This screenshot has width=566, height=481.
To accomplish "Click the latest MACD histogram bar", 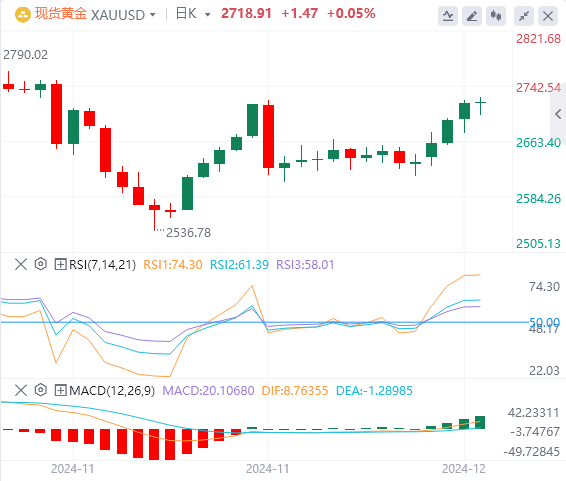I will (x=480, y=422).
